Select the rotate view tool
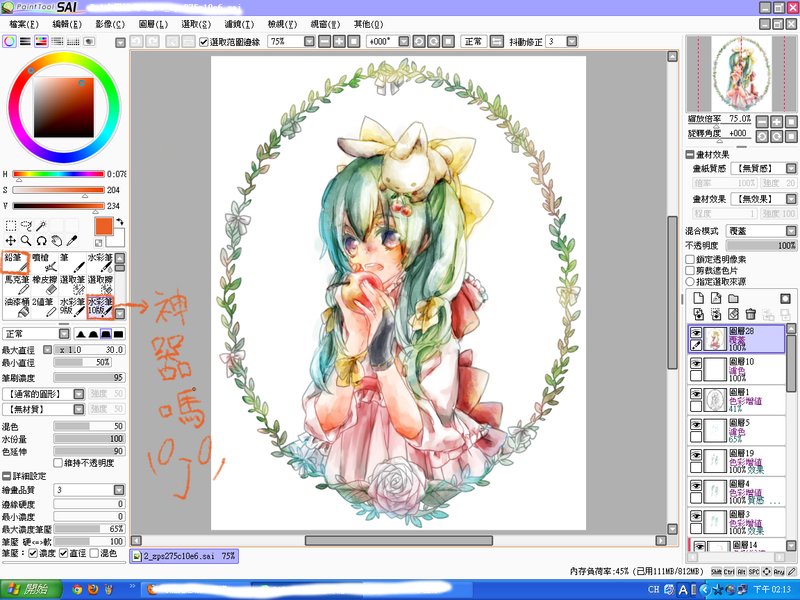Screen dimensions: 800x600 point(41,241)
